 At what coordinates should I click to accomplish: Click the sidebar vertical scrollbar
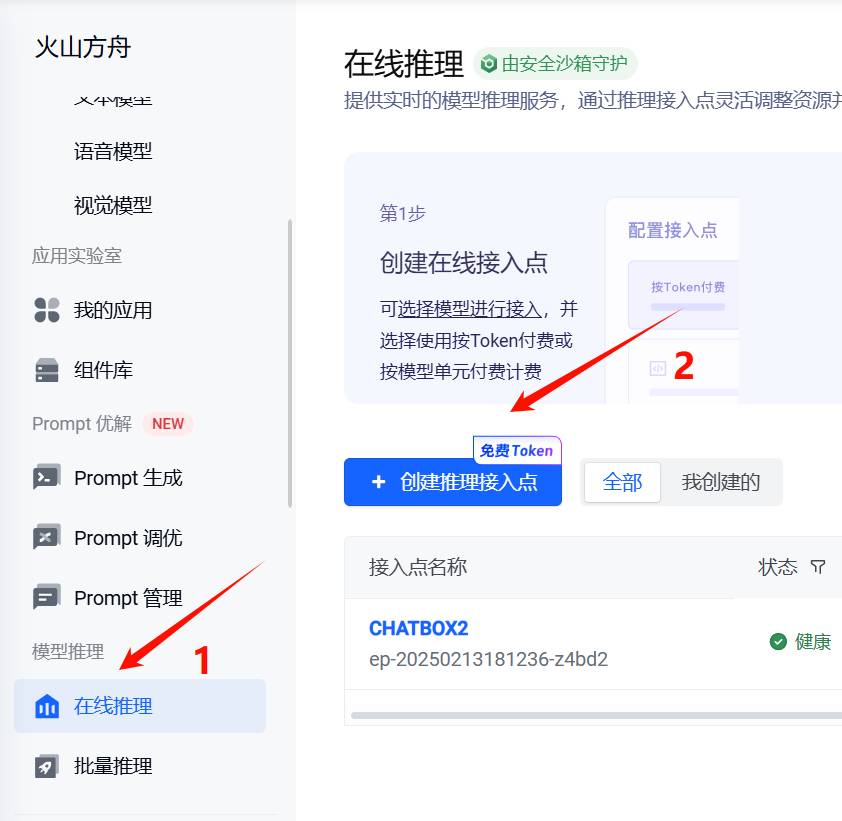(290, 363)
